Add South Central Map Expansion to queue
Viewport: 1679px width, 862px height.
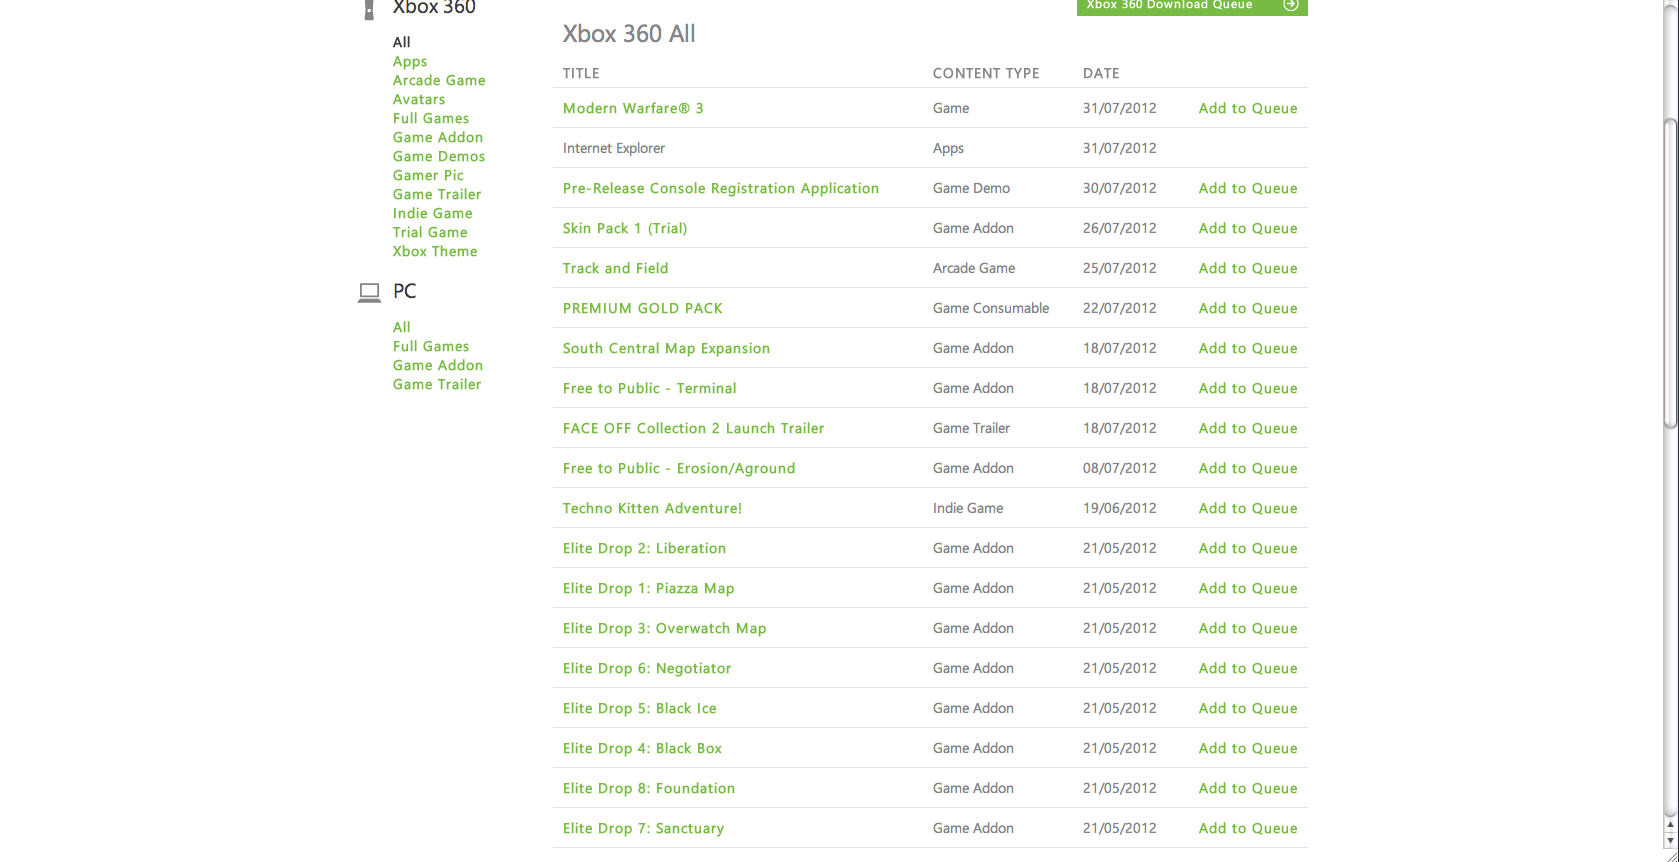(x=1248, y=348)
